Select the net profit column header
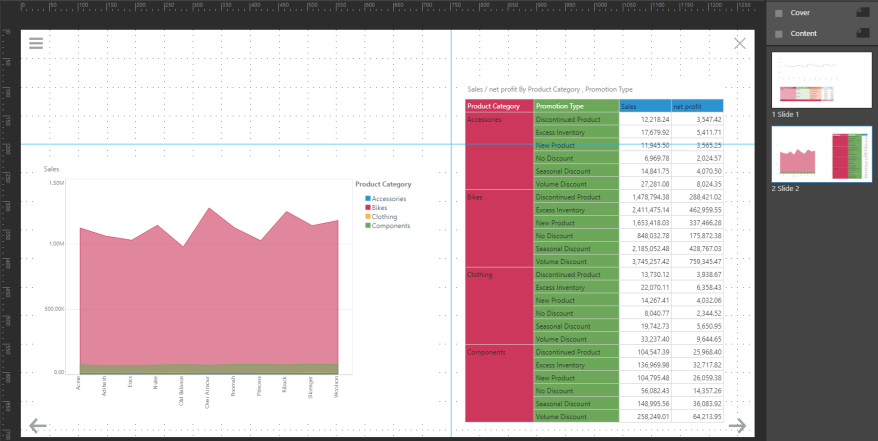 (696, 106)
